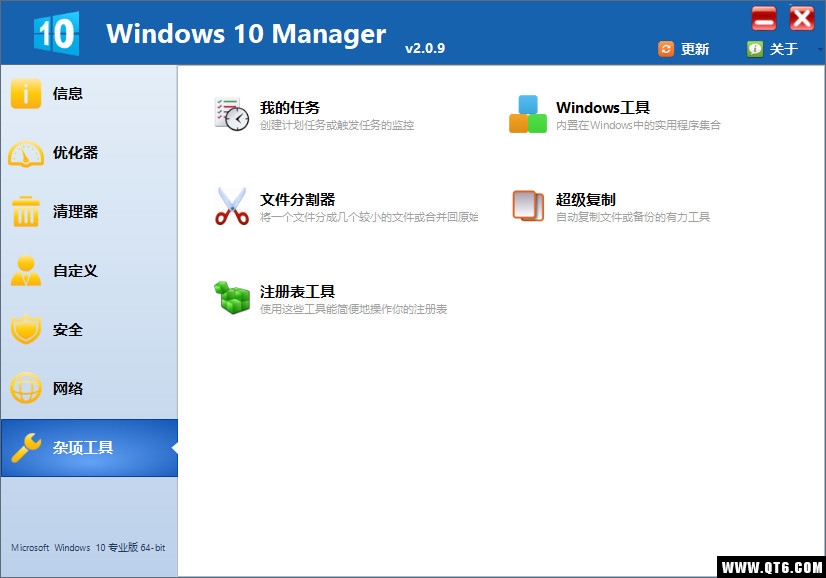
Task: Select the 清理器 trash can icon
Action: click(x=25, y=212)
